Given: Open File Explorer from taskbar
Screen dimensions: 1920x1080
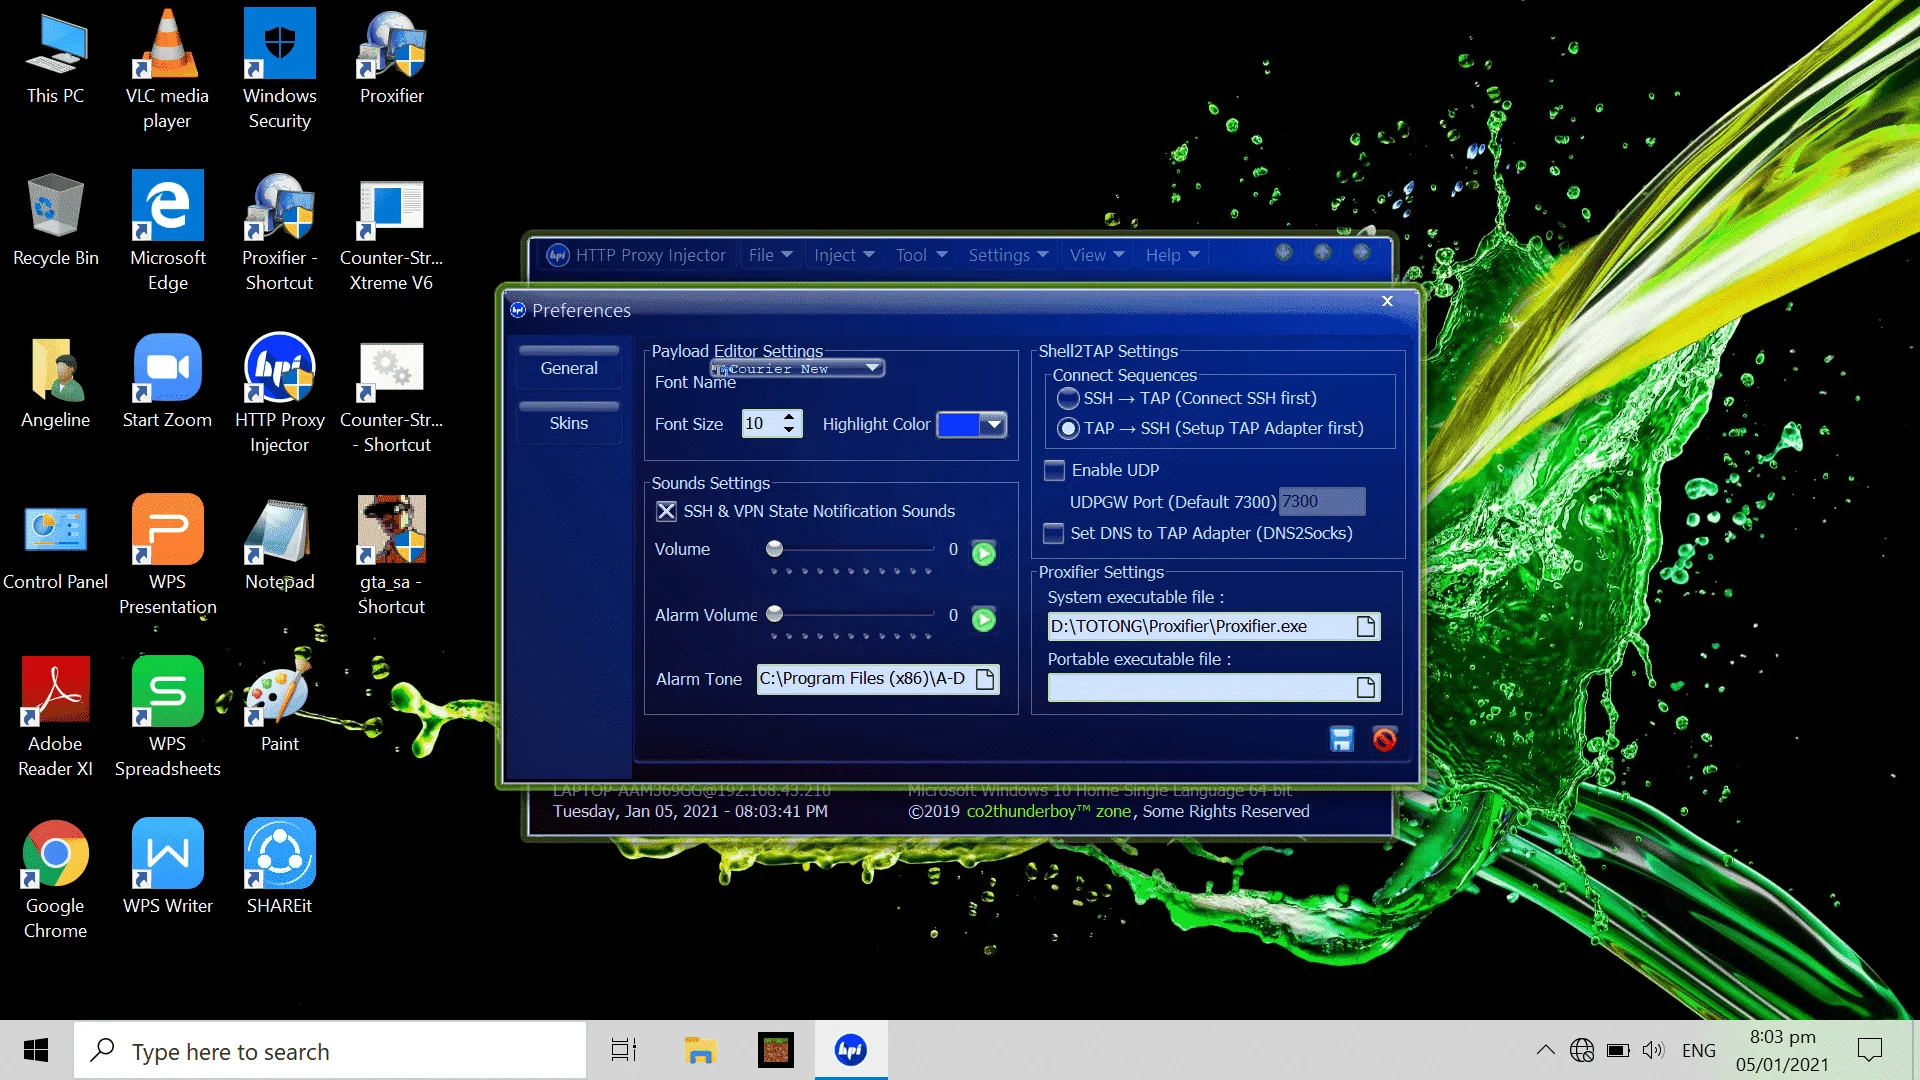Looking at the screenshot, I should (x=700, y=1050).
